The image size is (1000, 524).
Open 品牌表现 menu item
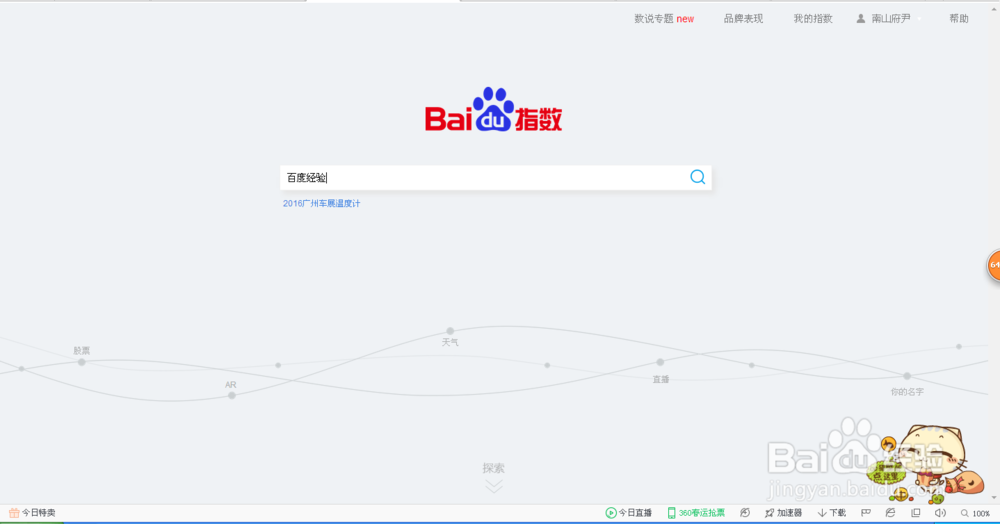[743, 18]
